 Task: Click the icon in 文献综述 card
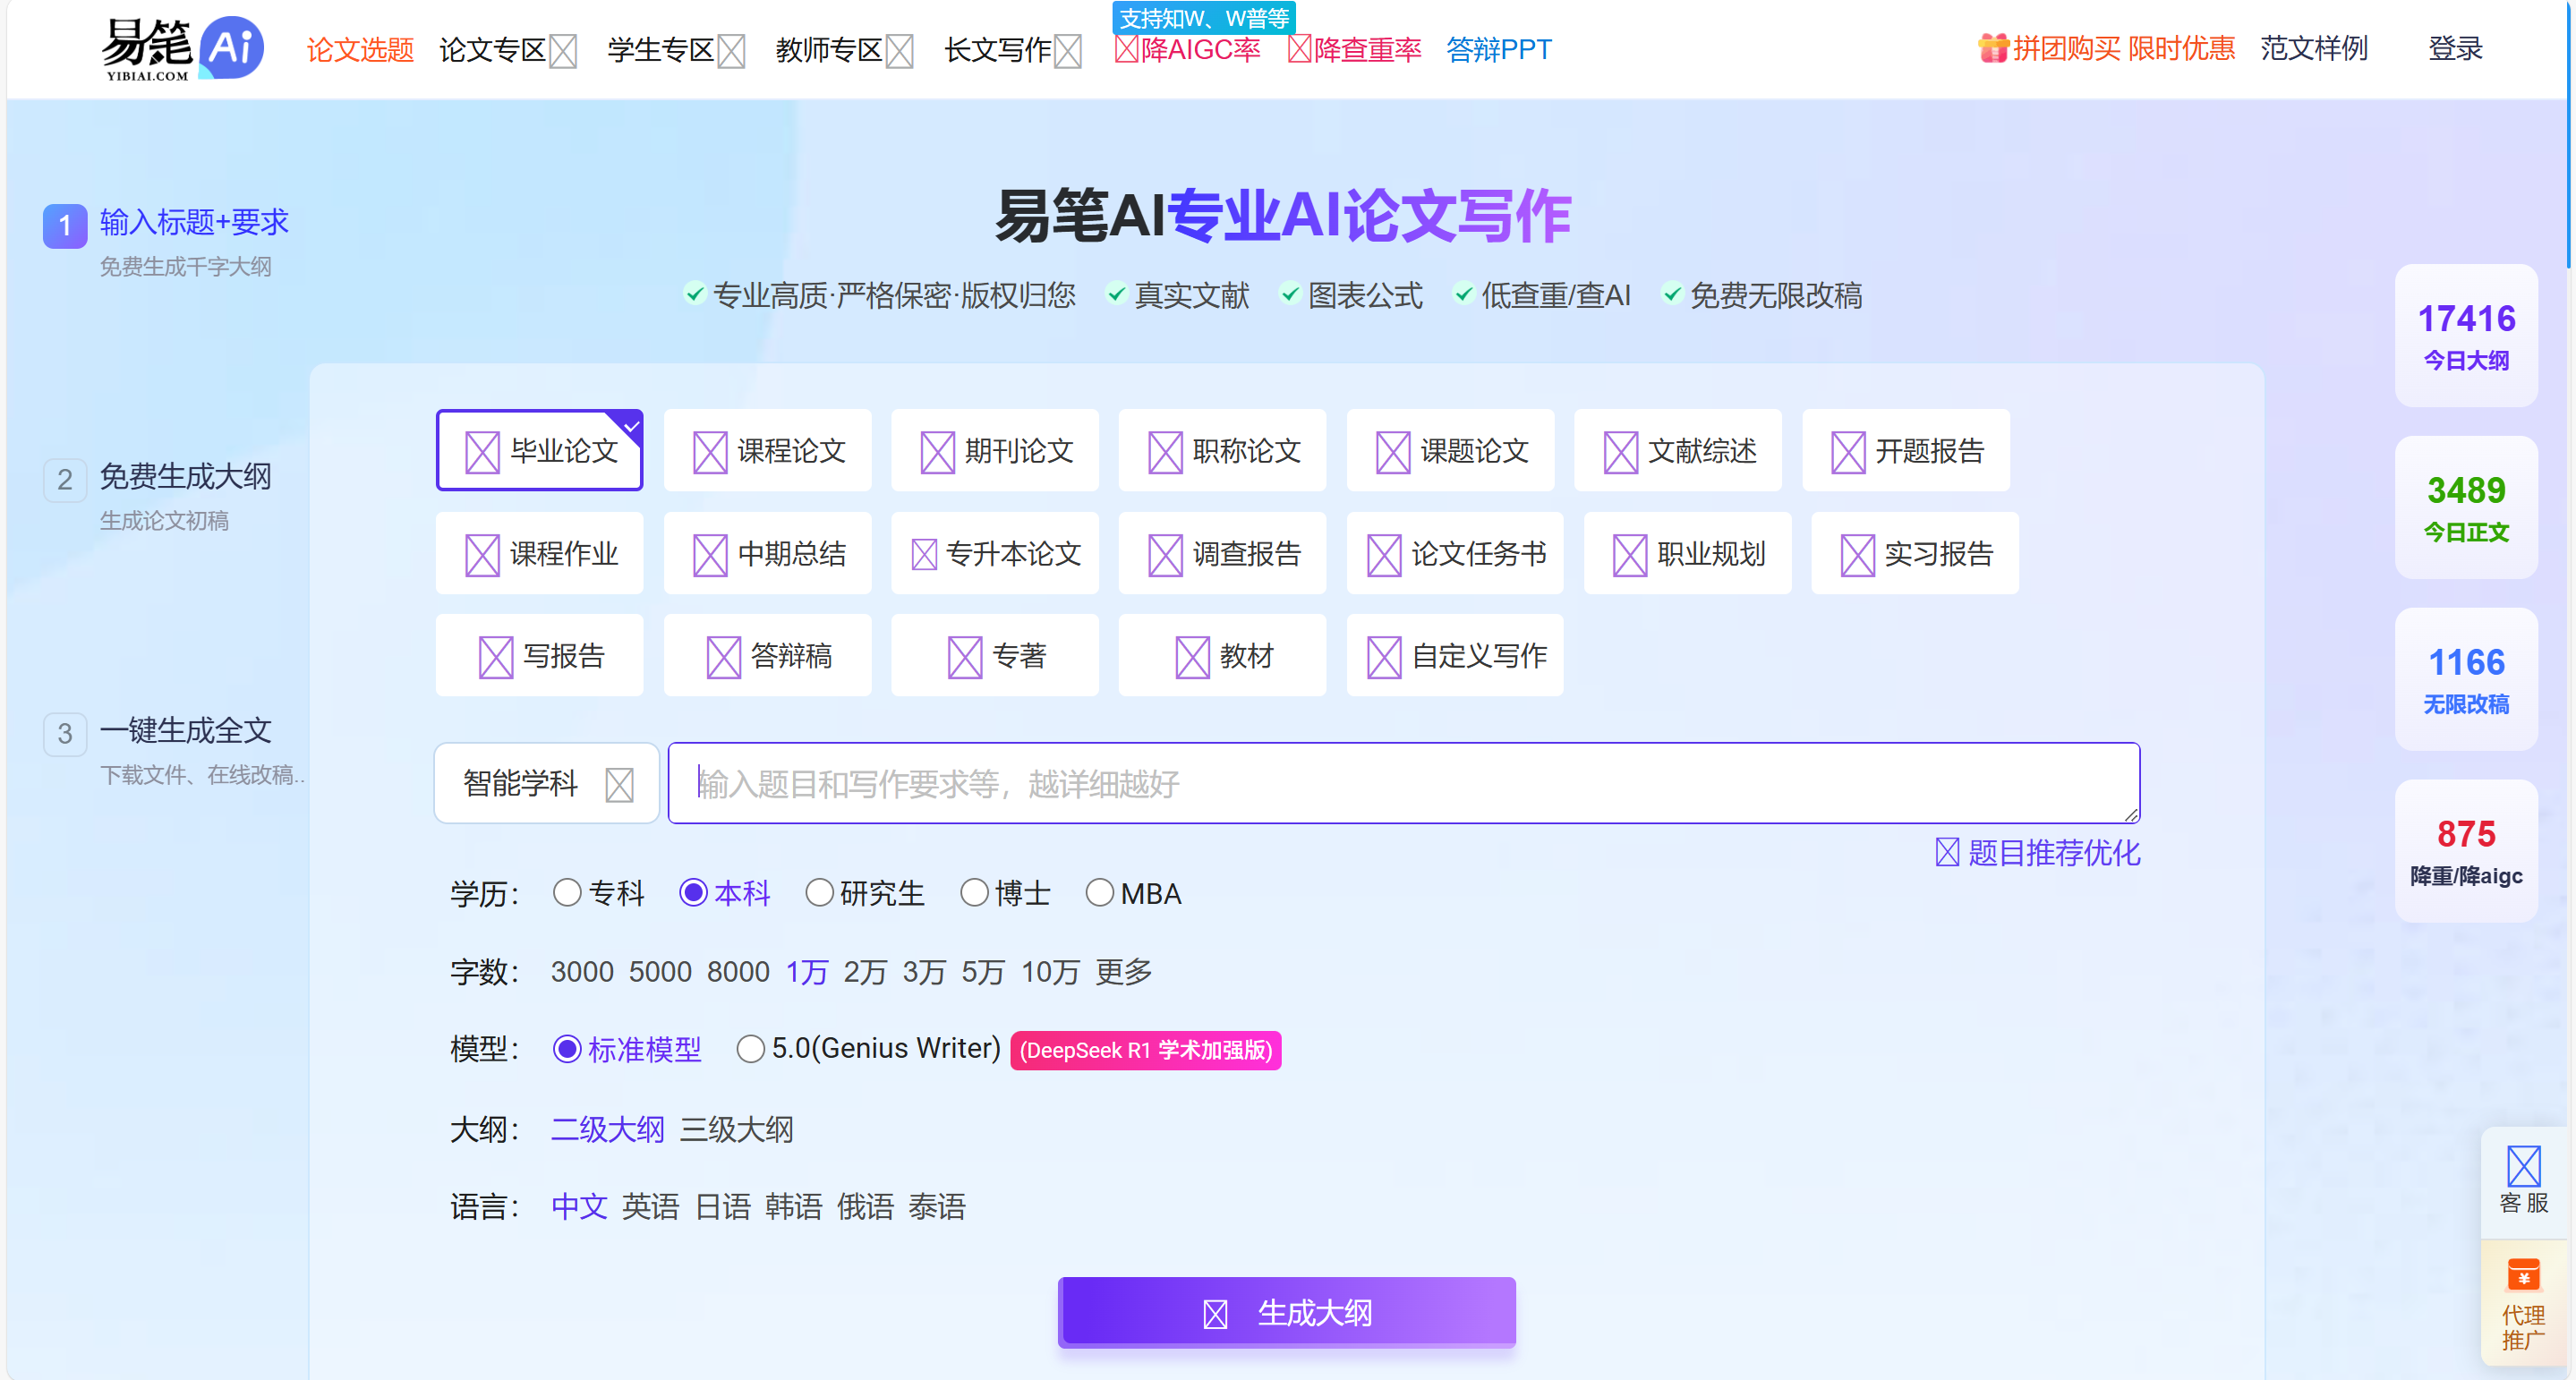click(x=1620, y=452)
